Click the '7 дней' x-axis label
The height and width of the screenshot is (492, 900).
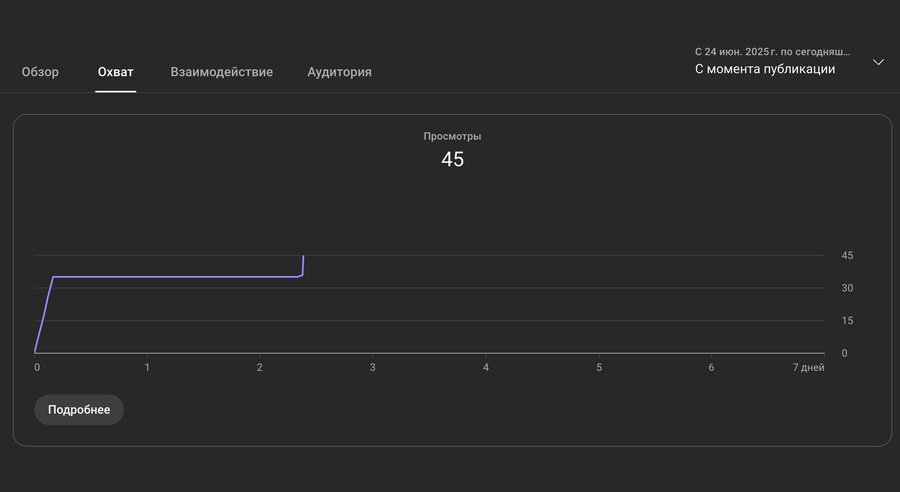808,368
